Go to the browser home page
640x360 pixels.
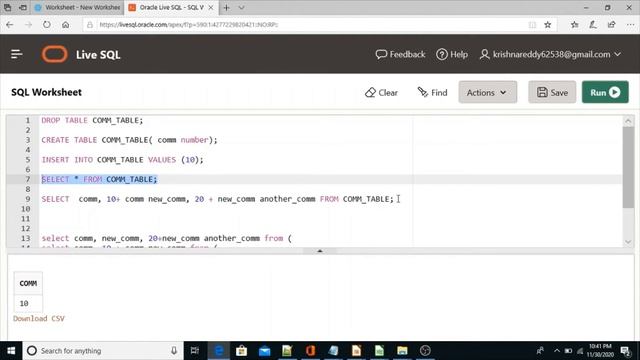pyautogui.click(x=65, y=24)
